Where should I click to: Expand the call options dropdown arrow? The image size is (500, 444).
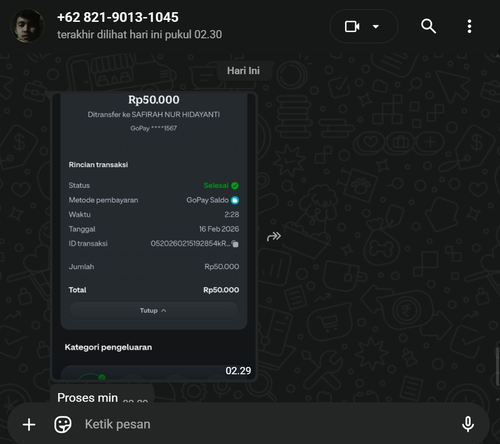376,26
